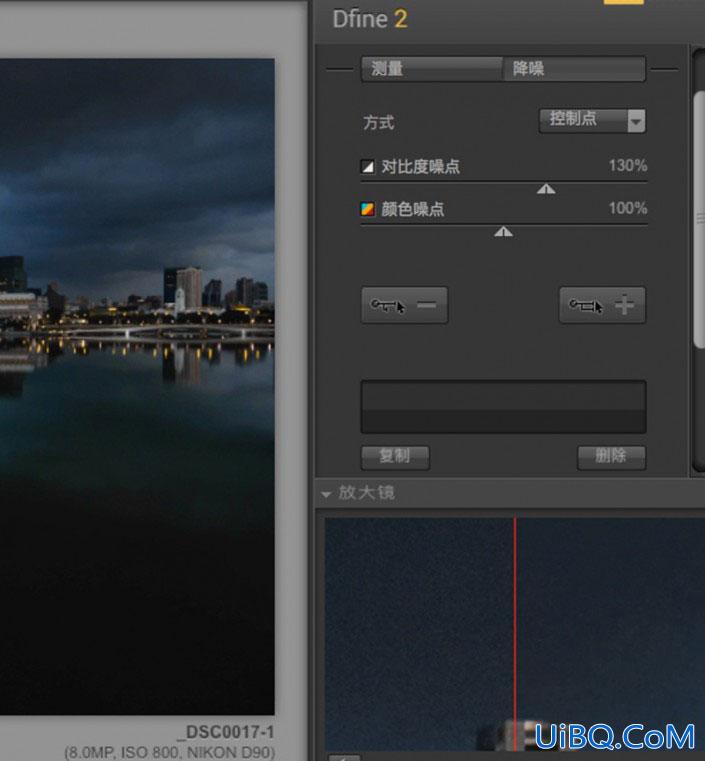Click the Dfine 2 title

[370, 19]
